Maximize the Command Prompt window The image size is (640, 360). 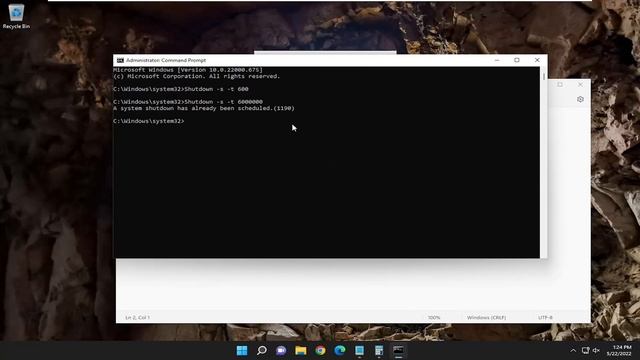click(517, 60)
